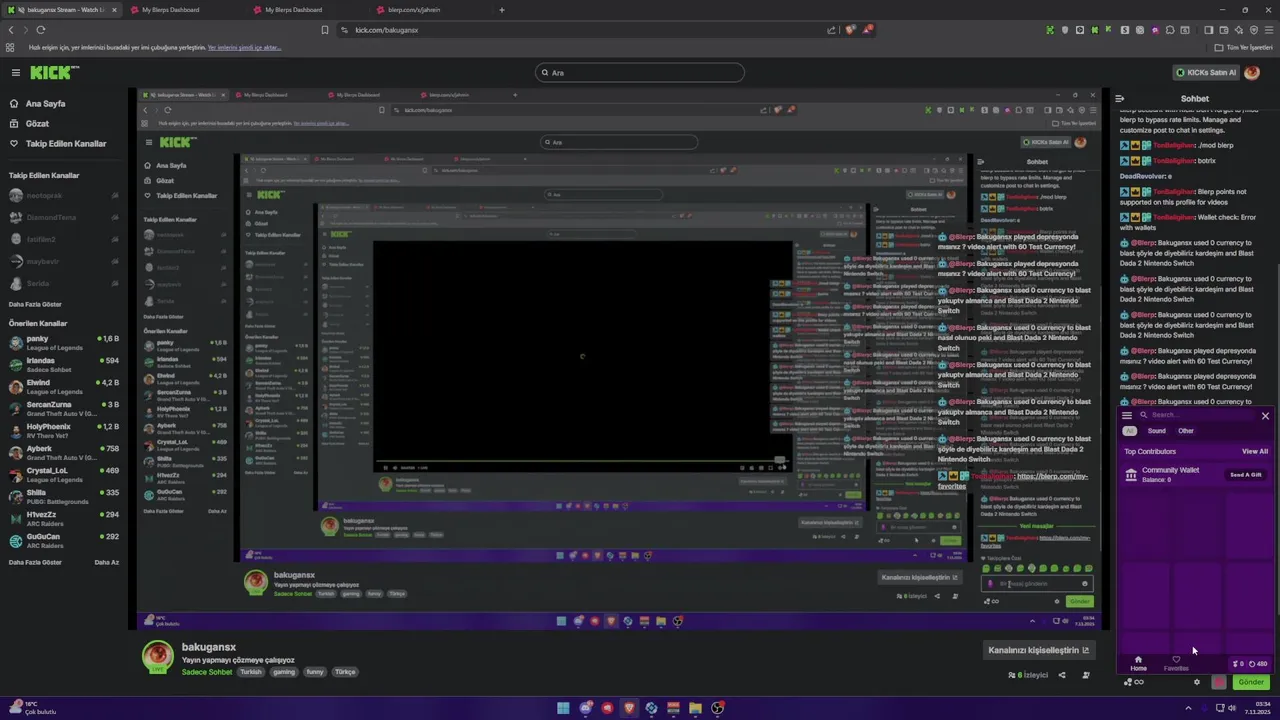The height and width of the screenshot is (720, 1280).
Task: Open H1vezZz recommended channel
Action: click(62, 518)
